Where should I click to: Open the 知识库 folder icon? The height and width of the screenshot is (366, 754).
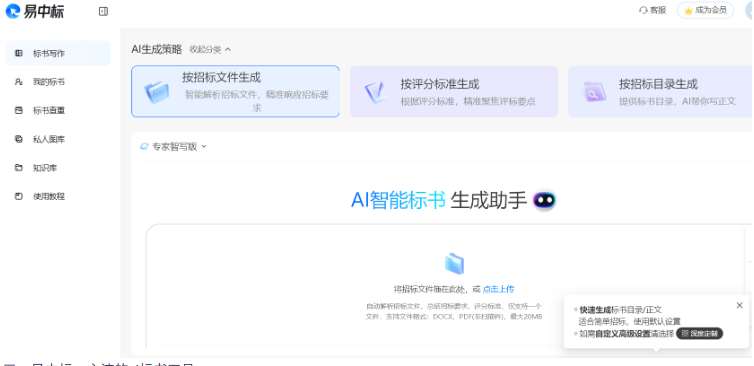(x=19, y=168)
